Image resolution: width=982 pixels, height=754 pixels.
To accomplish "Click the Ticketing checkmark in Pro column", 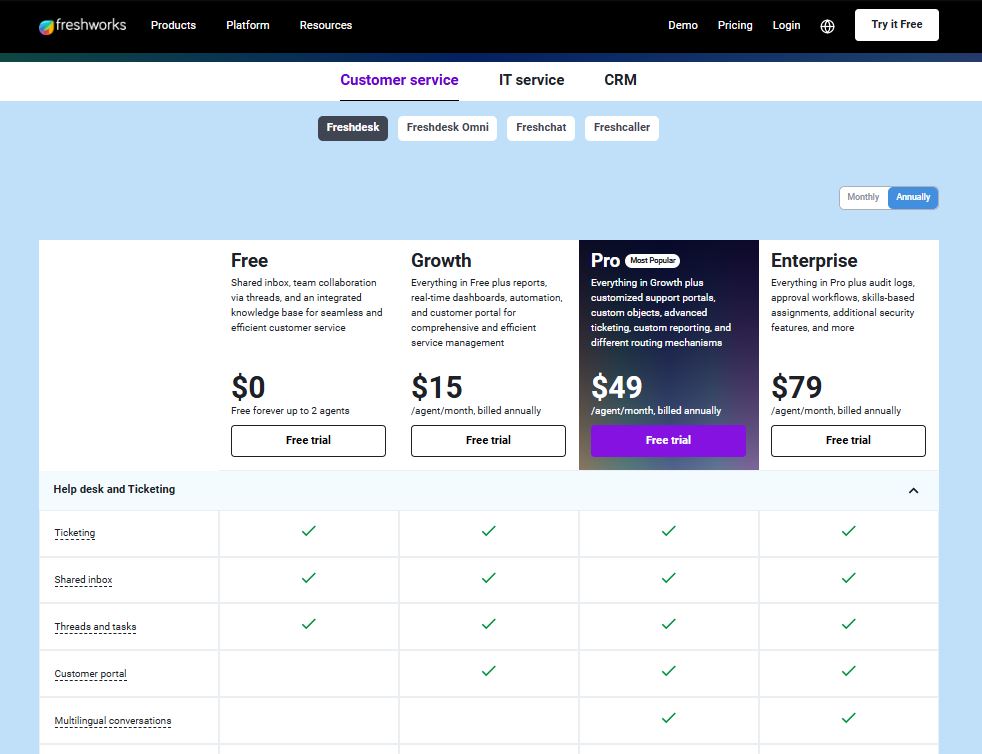I will click(669, 531).
